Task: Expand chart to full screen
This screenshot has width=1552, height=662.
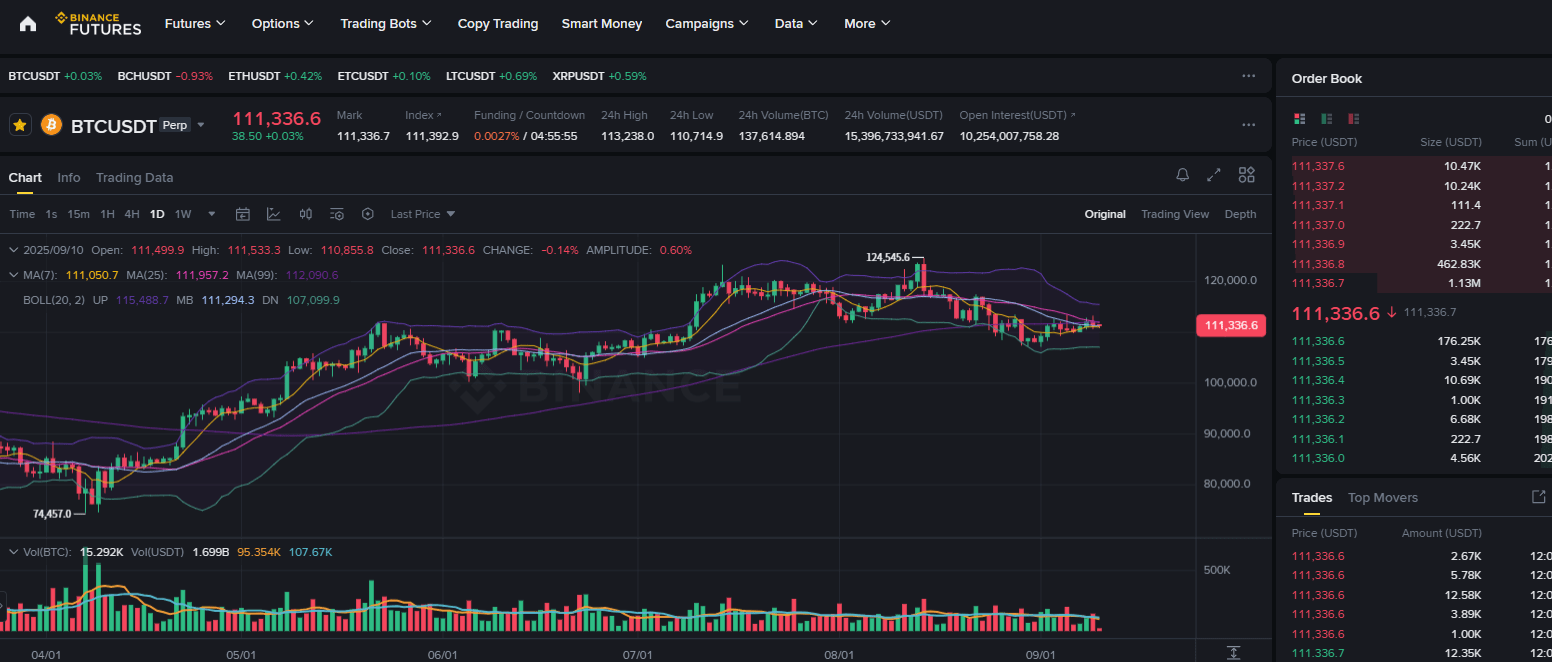Action: (1214, 175)
